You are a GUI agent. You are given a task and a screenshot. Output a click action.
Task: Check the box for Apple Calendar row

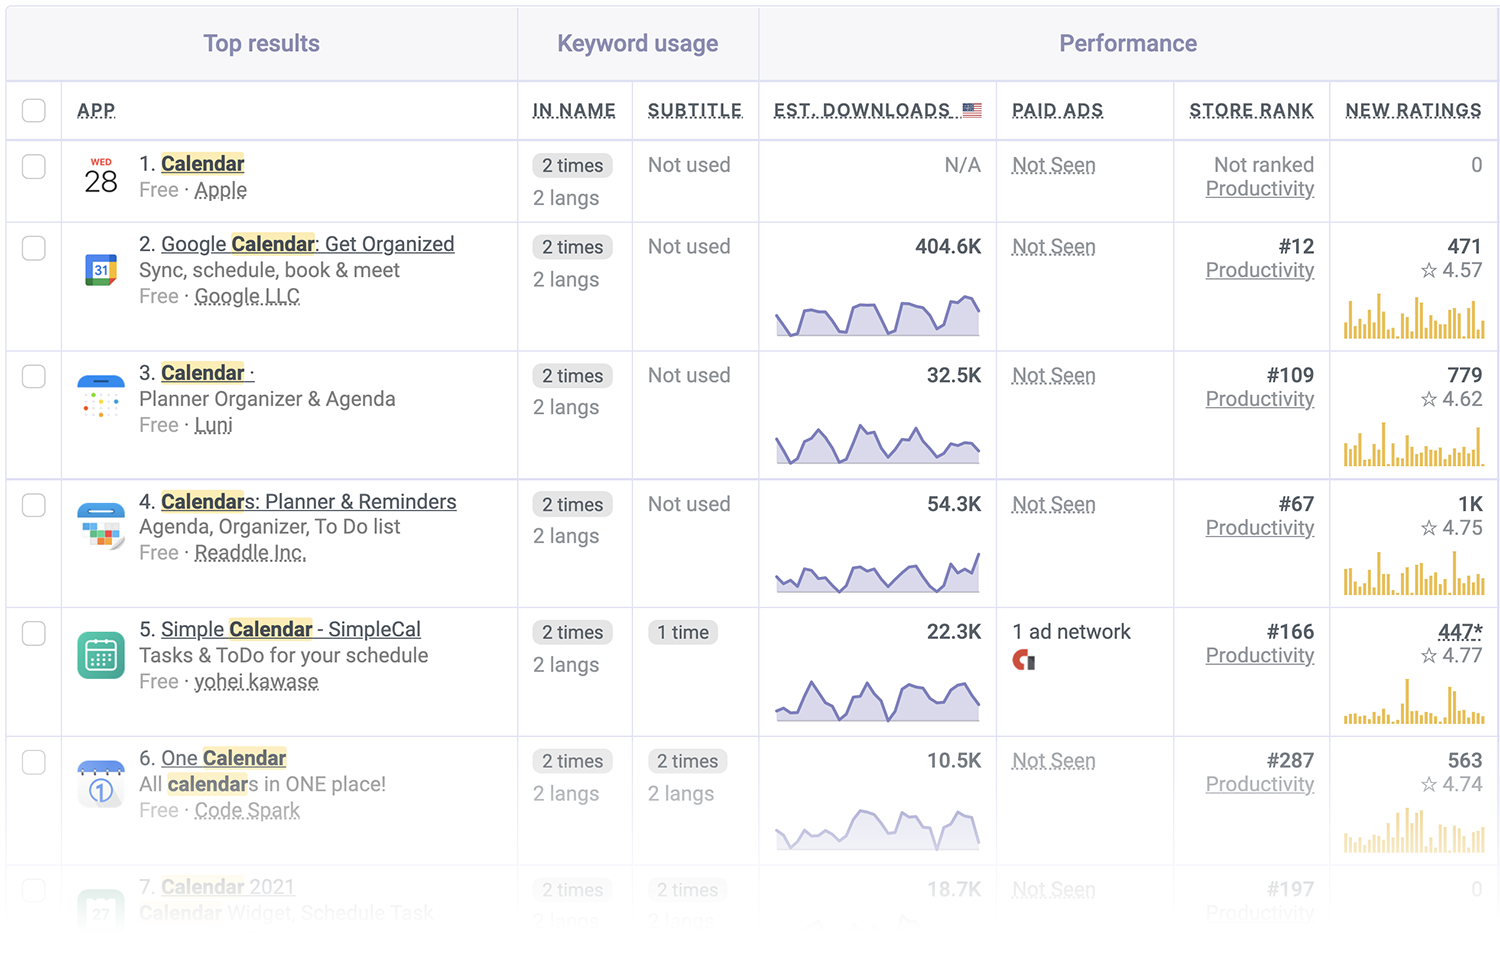pyautogui.click(x=34, y=166)
